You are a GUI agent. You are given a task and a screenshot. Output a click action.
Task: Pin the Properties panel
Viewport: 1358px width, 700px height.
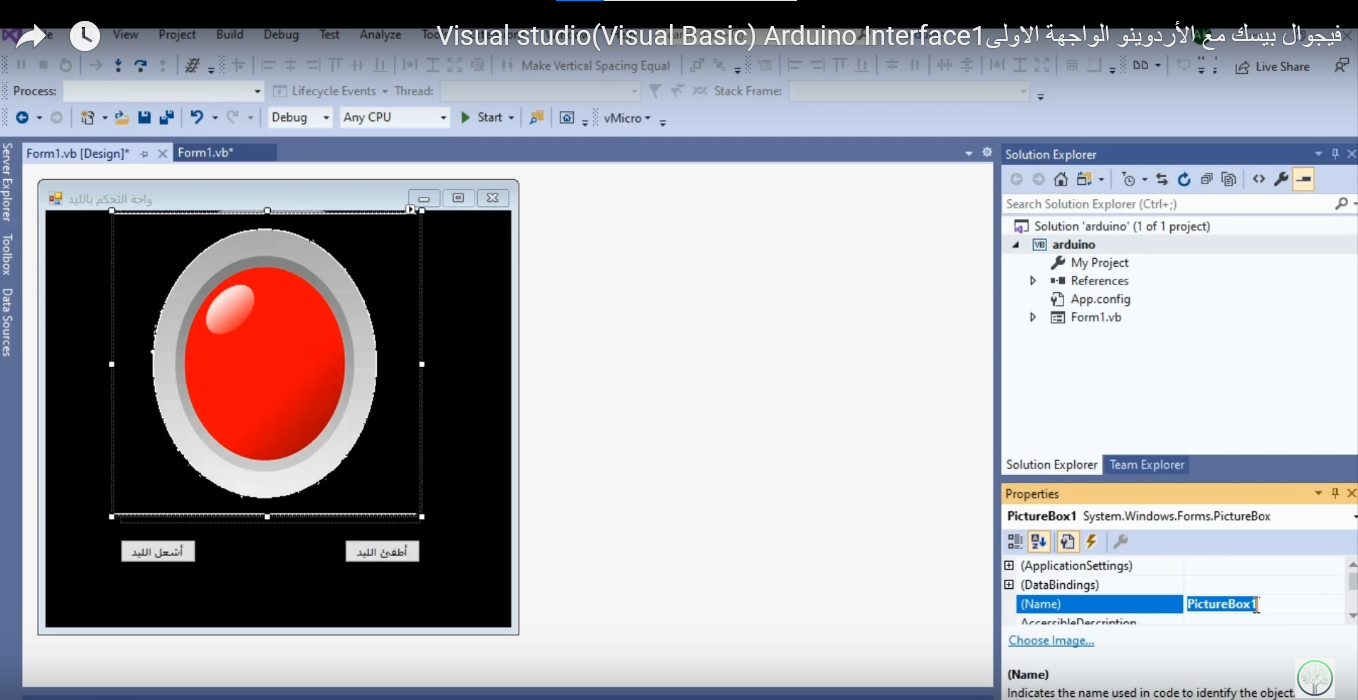tap(1334, 493)
